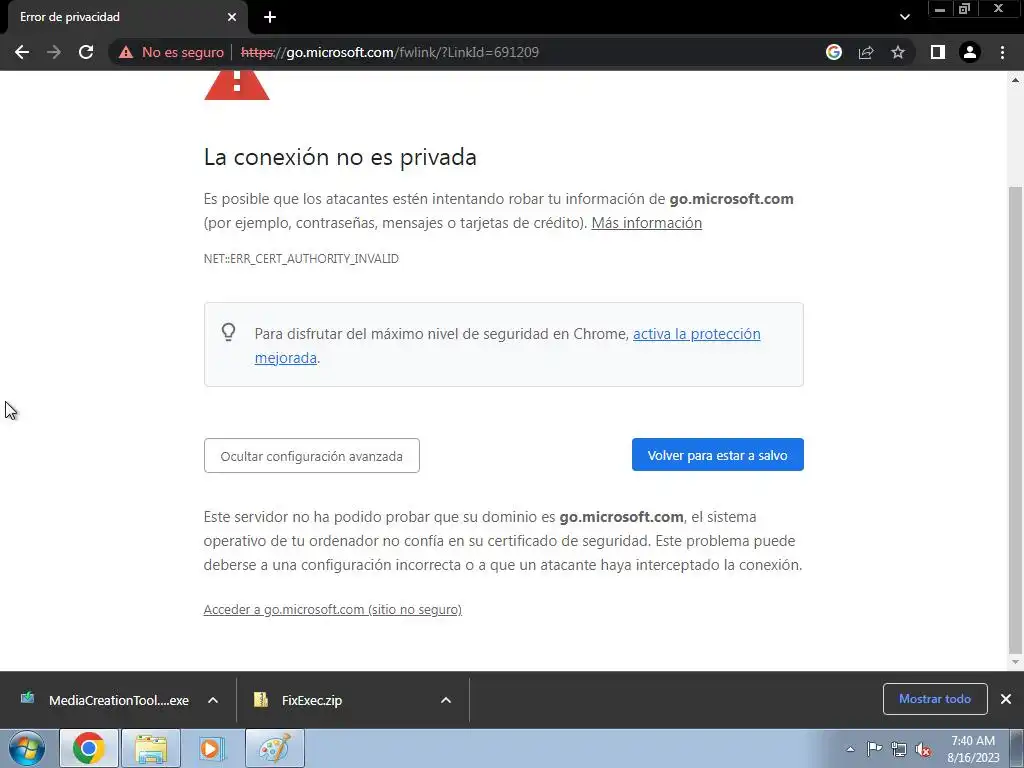
Task: Click the red warning triangle icon
Action: point(236,86)
